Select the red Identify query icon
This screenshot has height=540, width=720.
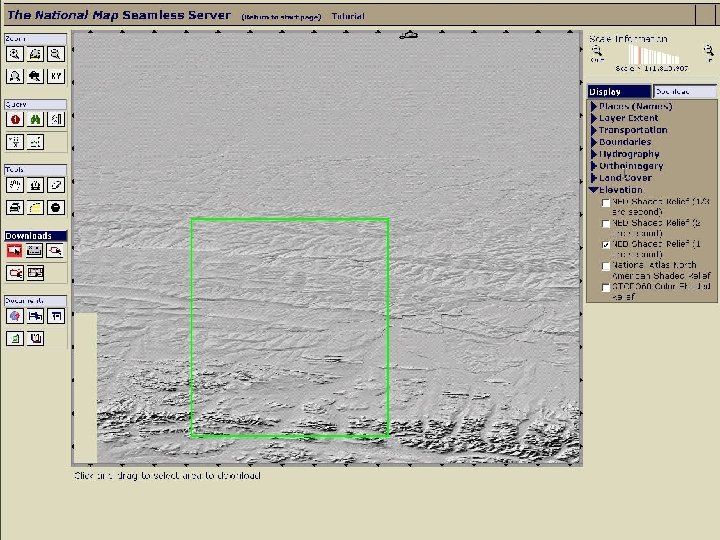[15, 119]
